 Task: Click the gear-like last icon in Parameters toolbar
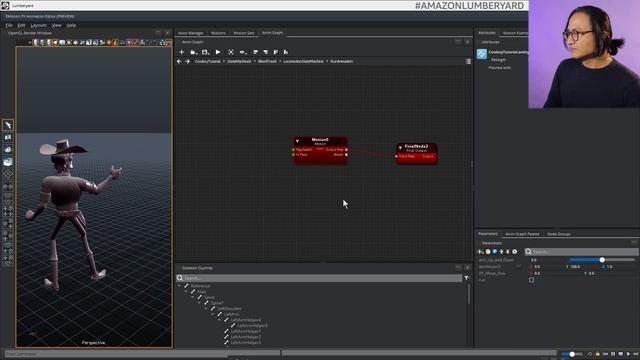(x=515, y=251)
